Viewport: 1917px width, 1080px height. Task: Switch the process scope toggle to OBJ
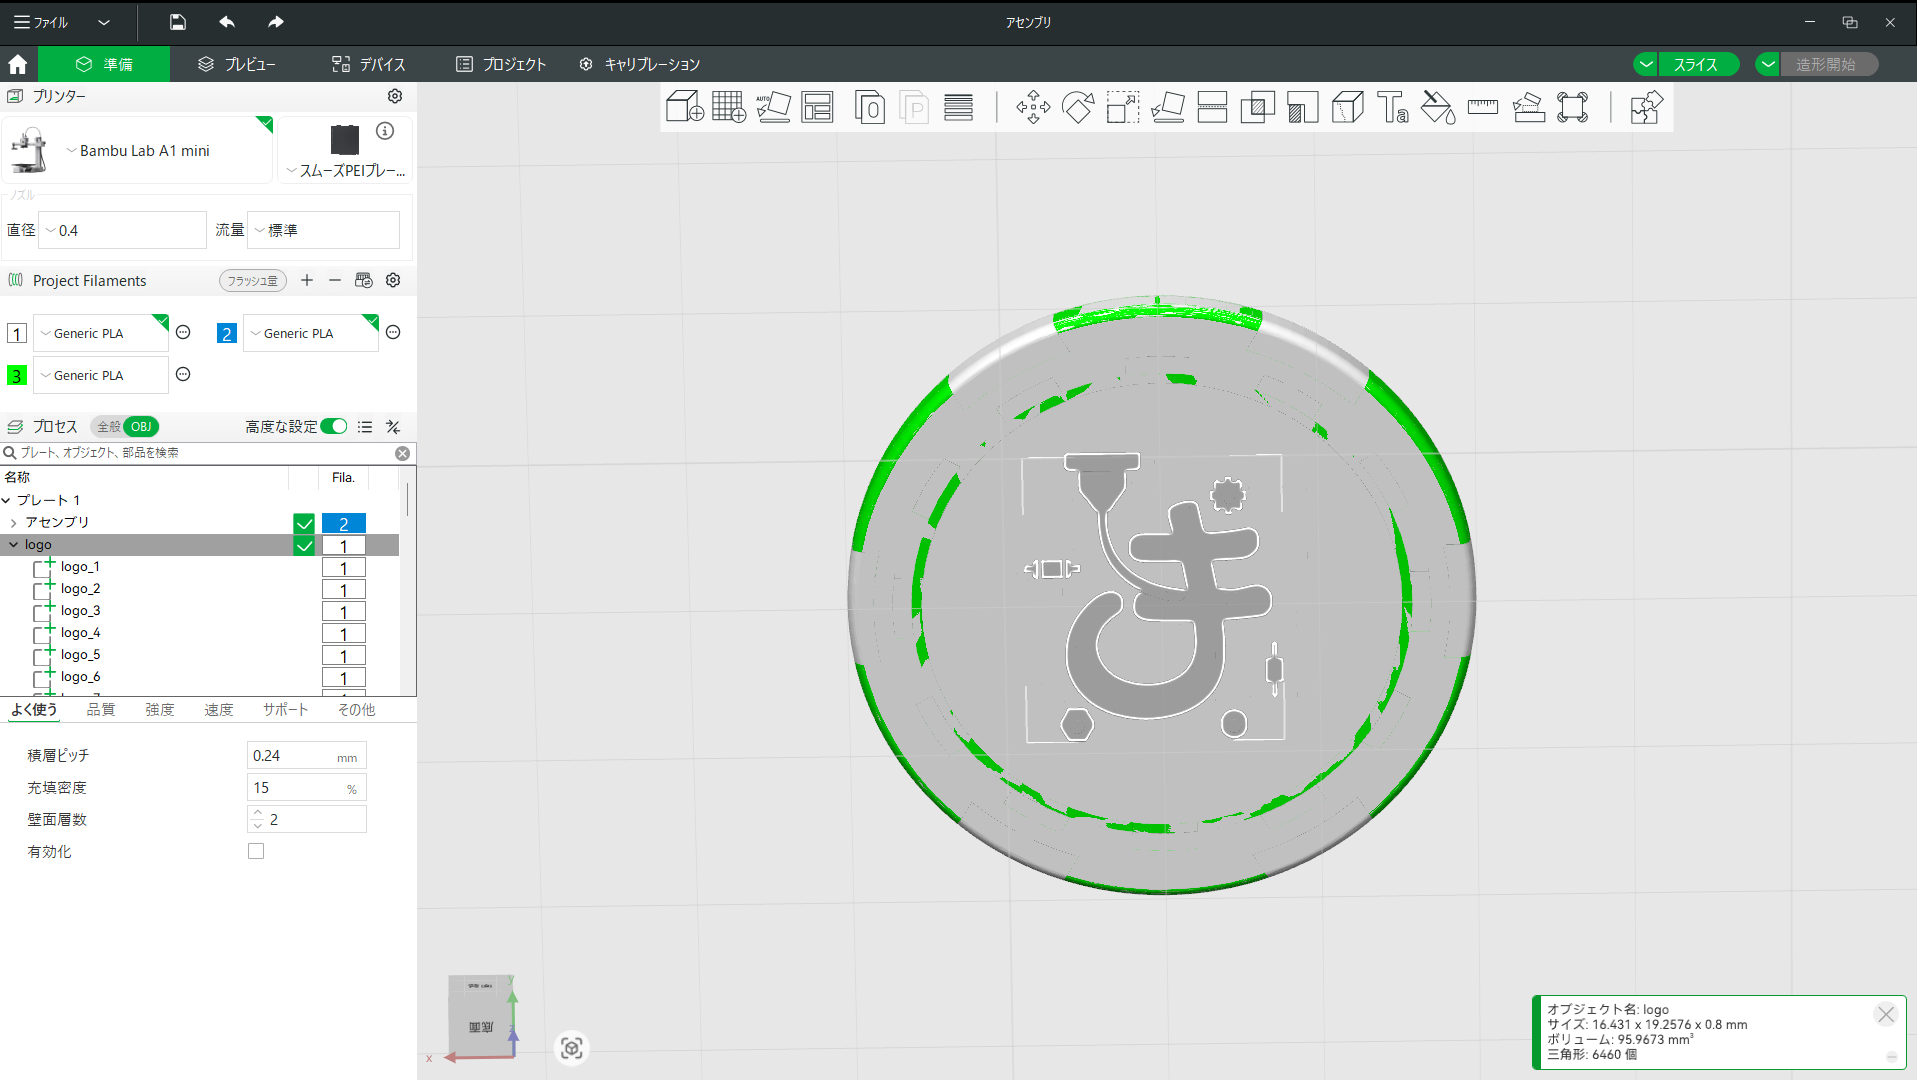(x=141, y=427)
